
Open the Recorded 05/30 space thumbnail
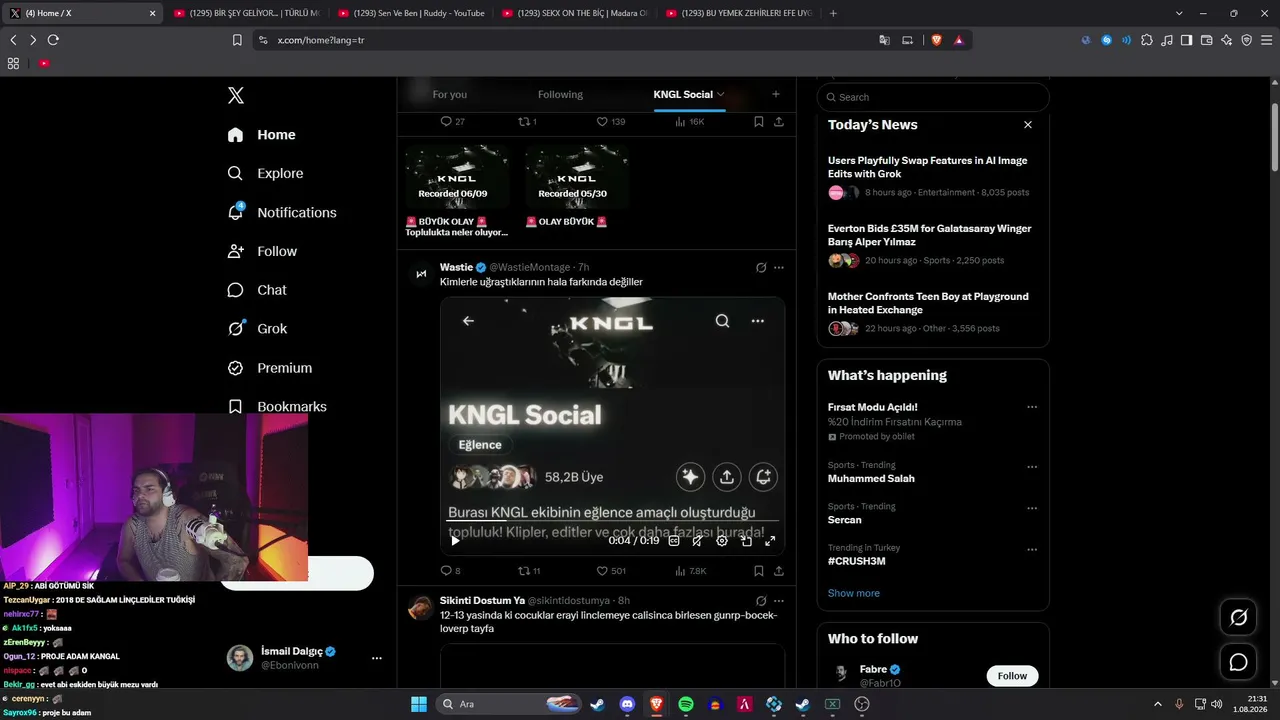(577, 177)
